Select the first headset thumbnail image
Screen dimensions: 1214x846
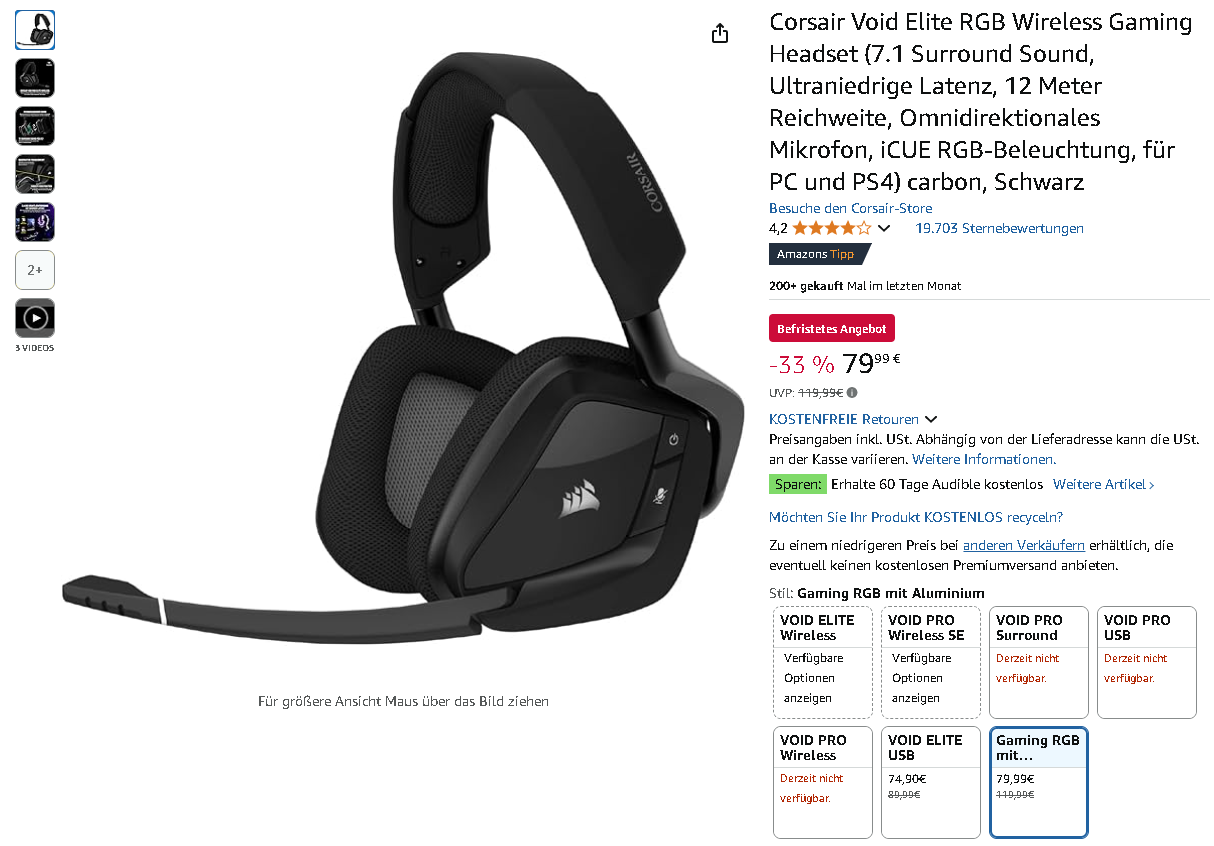[x=35, y=30]
